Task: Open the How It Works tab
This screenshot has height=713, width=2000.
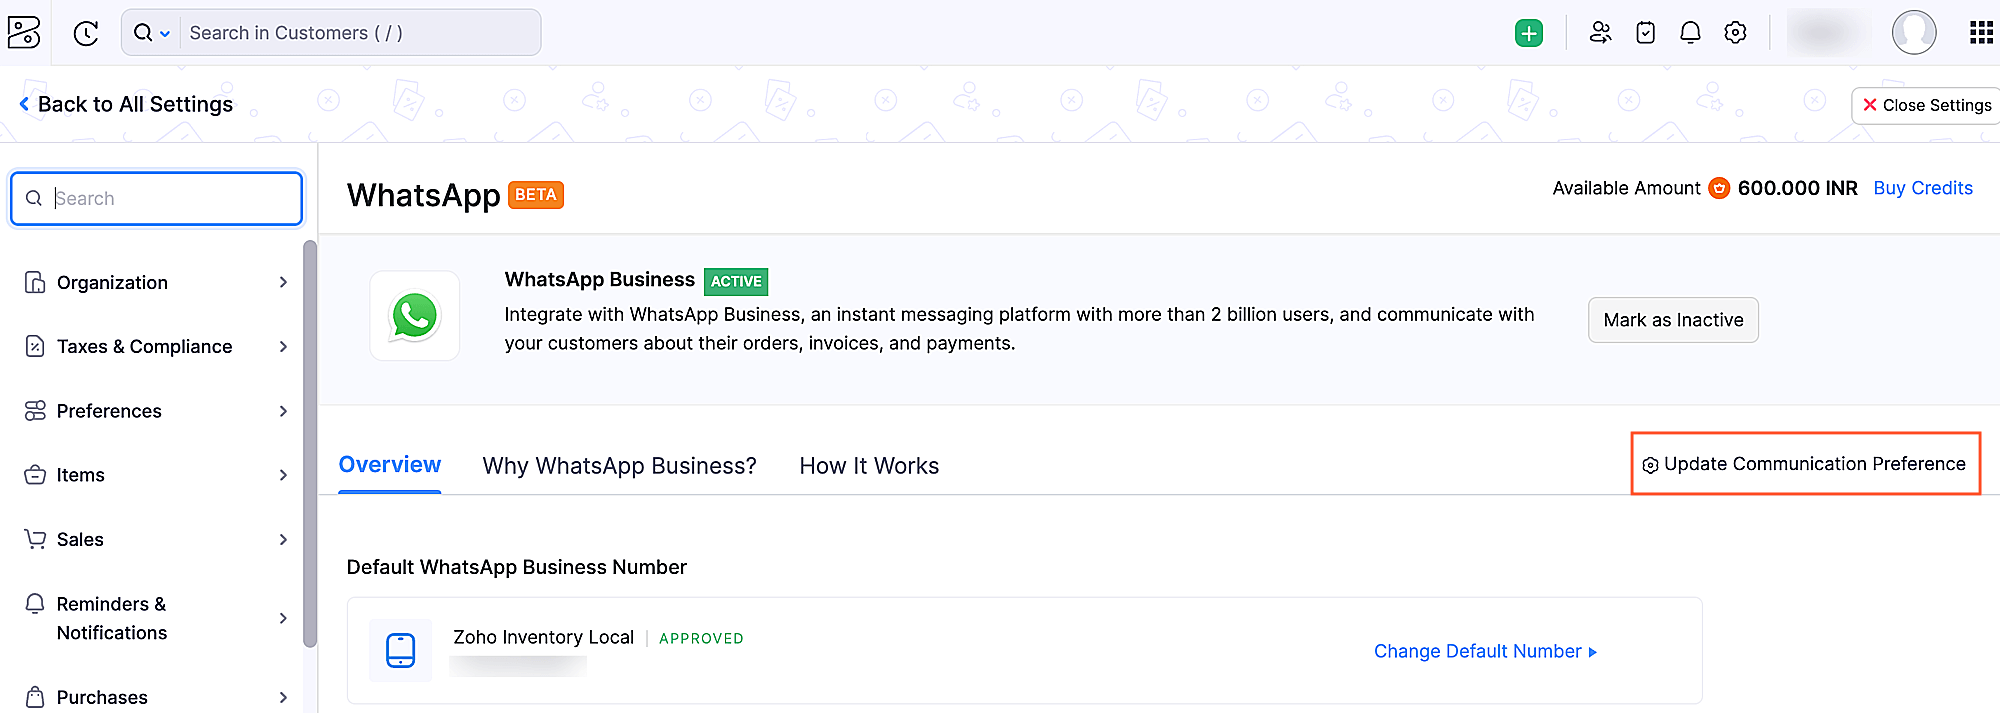Action: click(x=868, y=465)
